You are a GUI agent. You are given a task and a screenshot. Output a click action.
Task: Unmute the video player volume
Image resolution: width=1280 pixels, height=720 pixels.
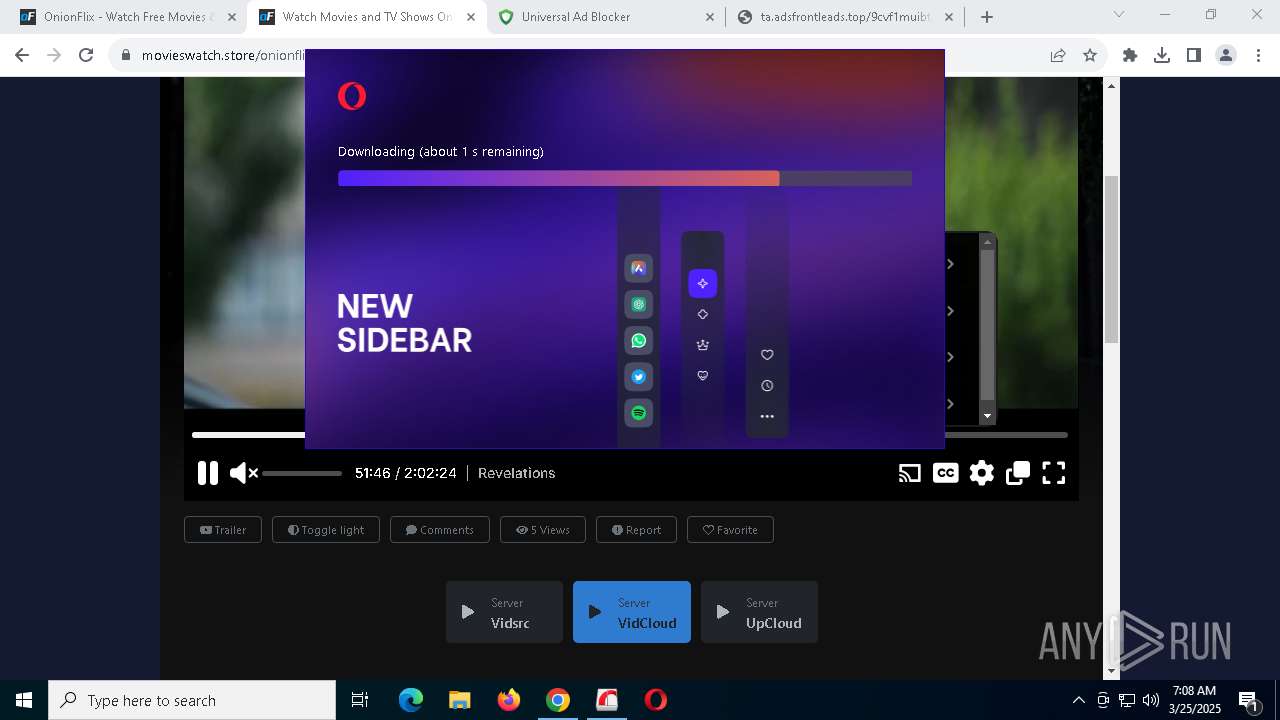click(243, 473)
